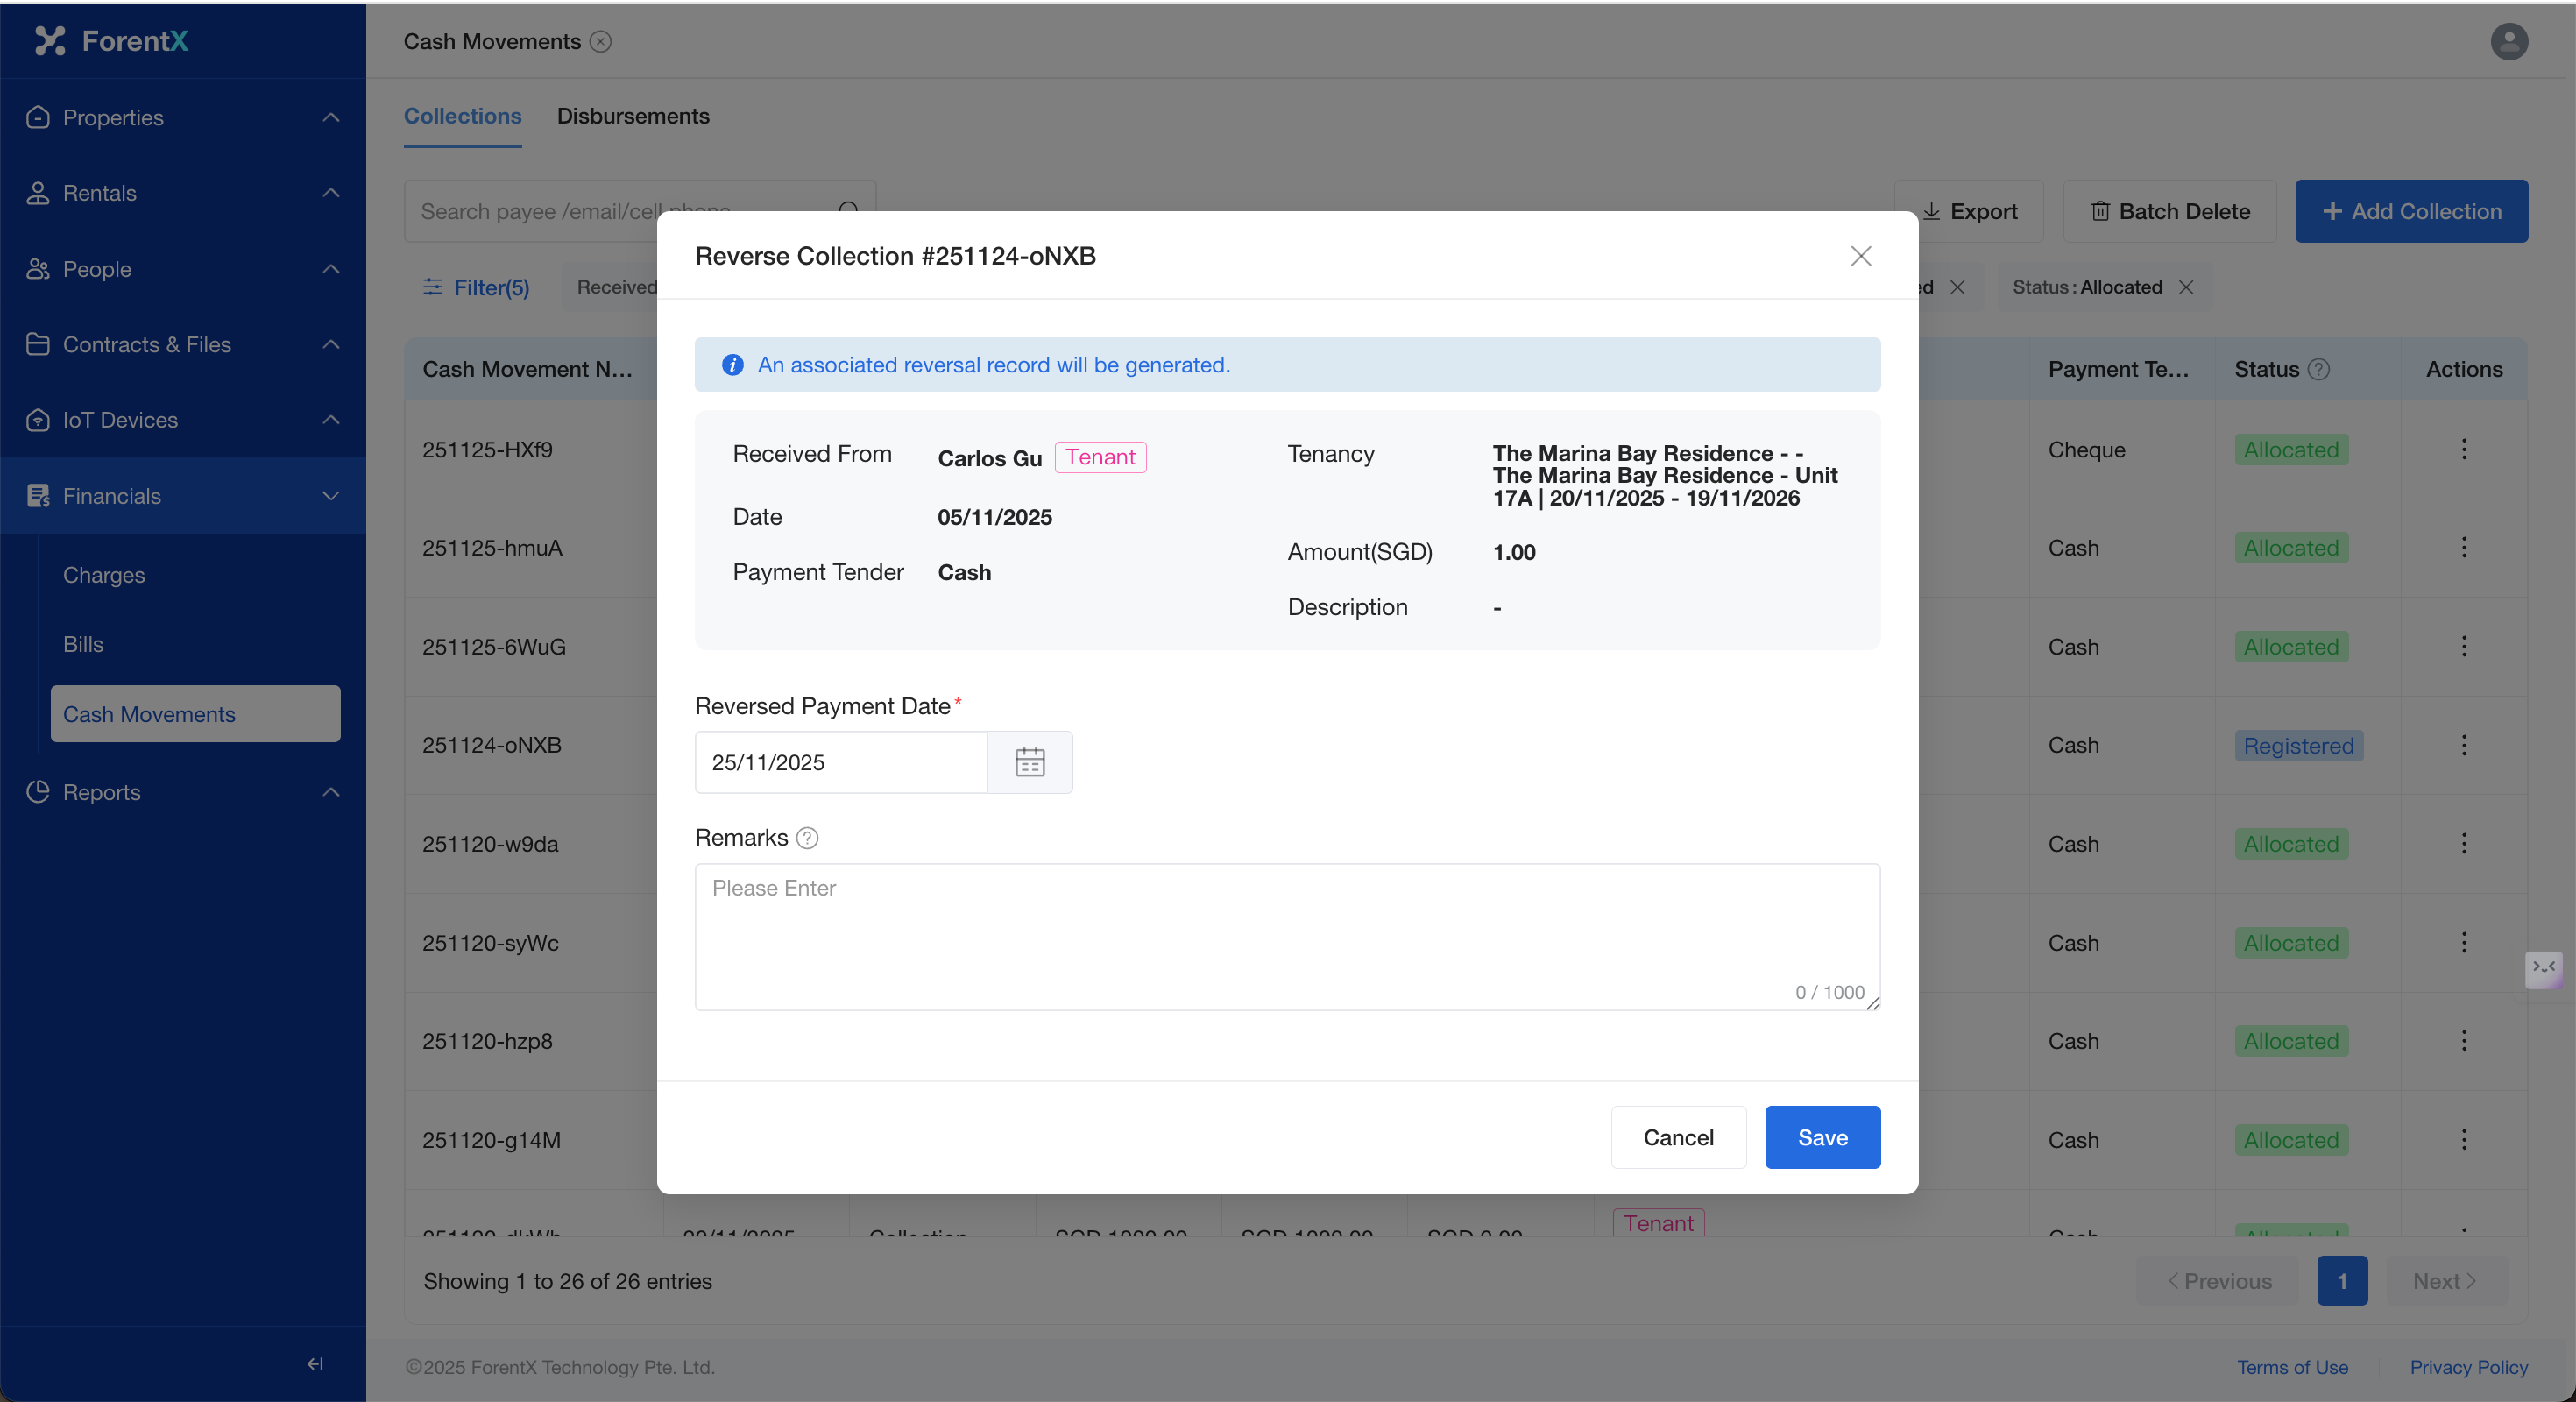Viewport: 2576px width, 1402px height.
Task: Close the Cash Movements page tab icon
Action: point(600,42)
